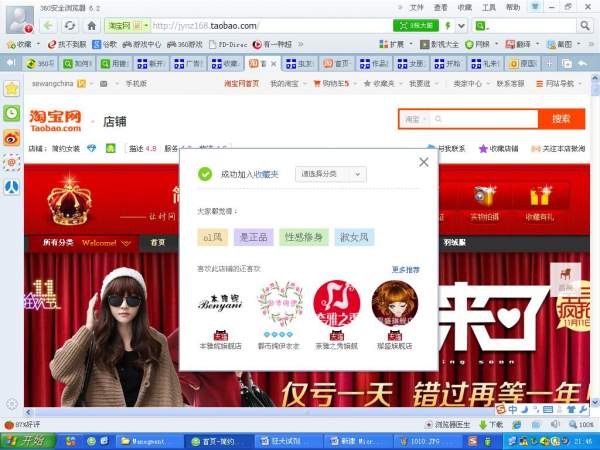The width and height of the screenshot is (600, 450).
Task: Collapse the sidebar with tab bar left icon
Action: click(x=11, y=63)
